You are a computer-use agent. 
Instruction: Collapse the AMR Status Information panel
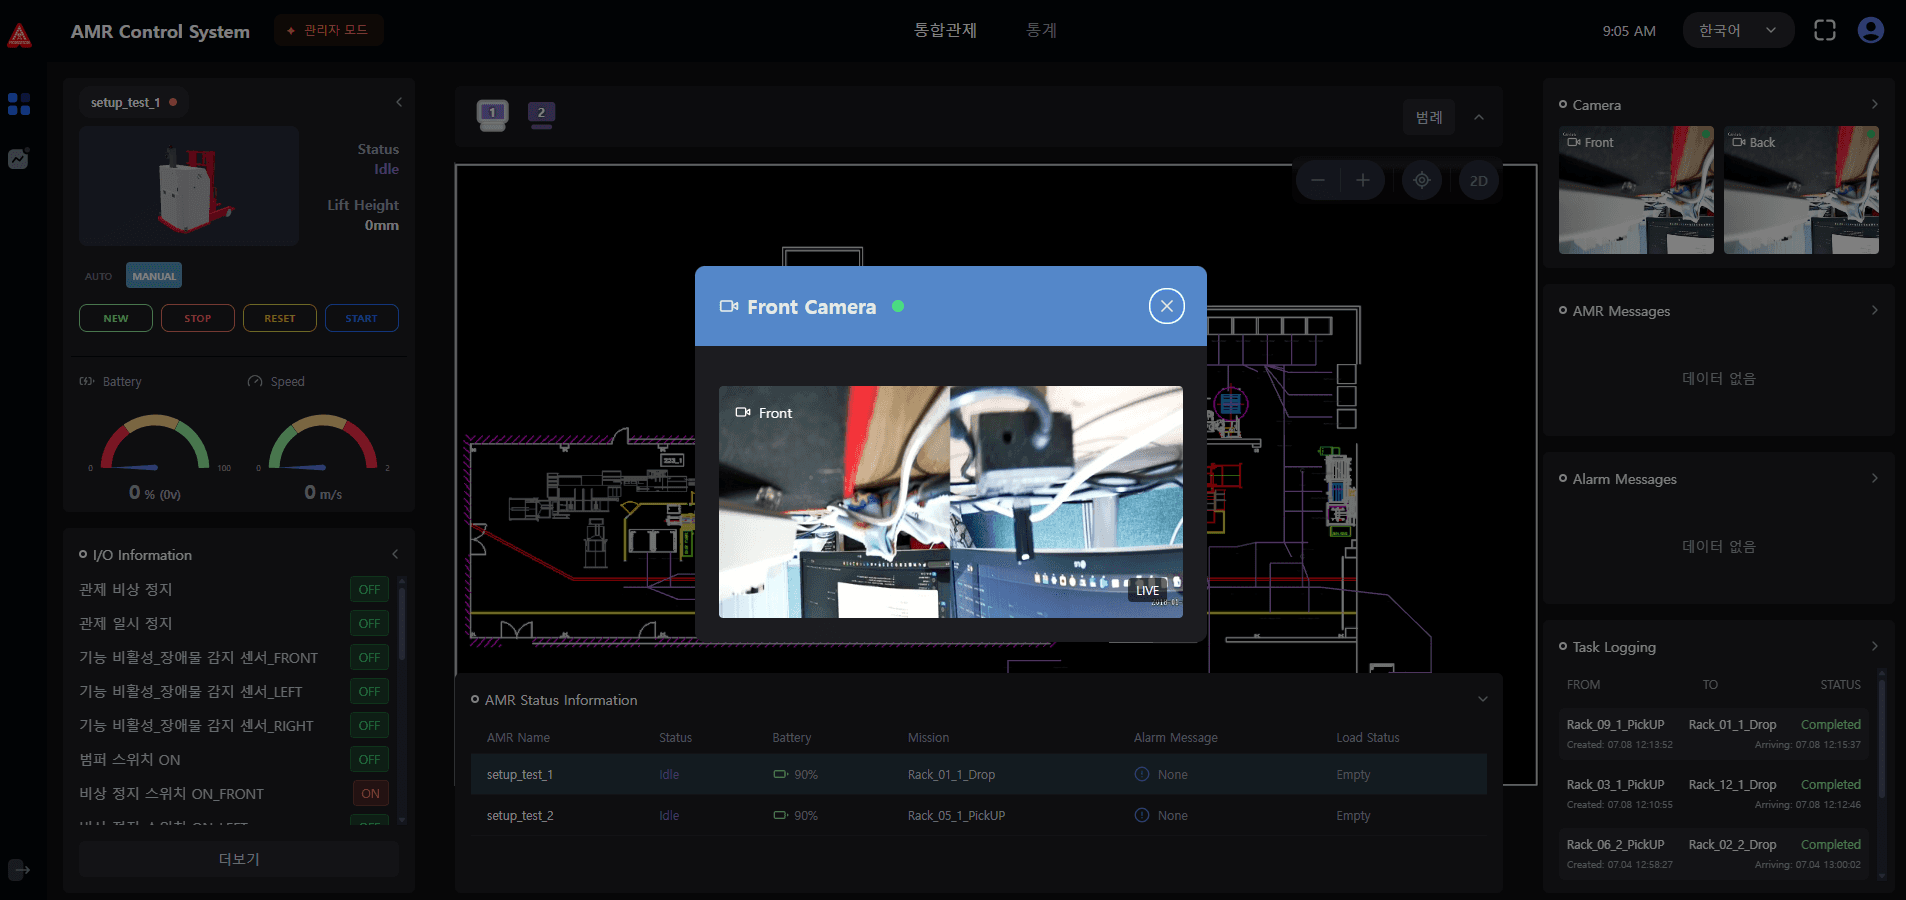point(1482,700)
